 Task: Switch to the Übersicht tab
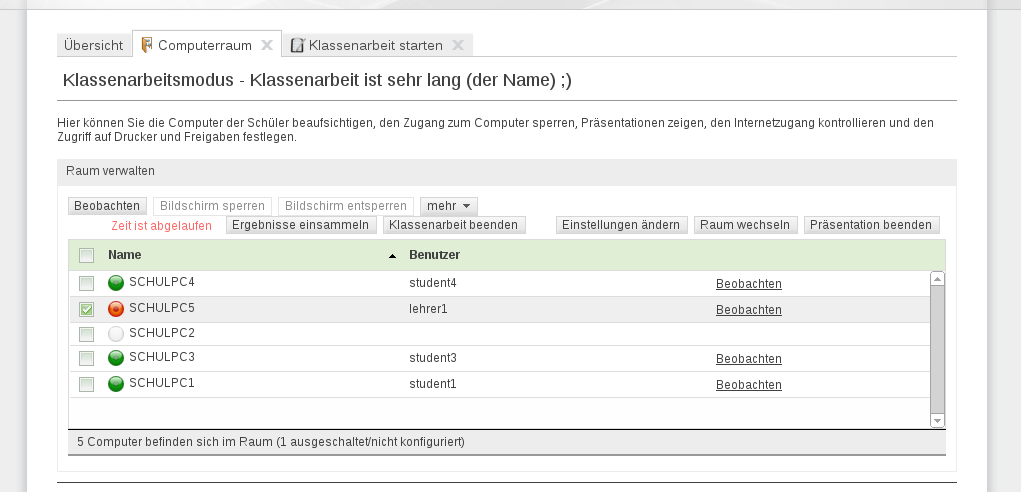click(x=93, y=45)
